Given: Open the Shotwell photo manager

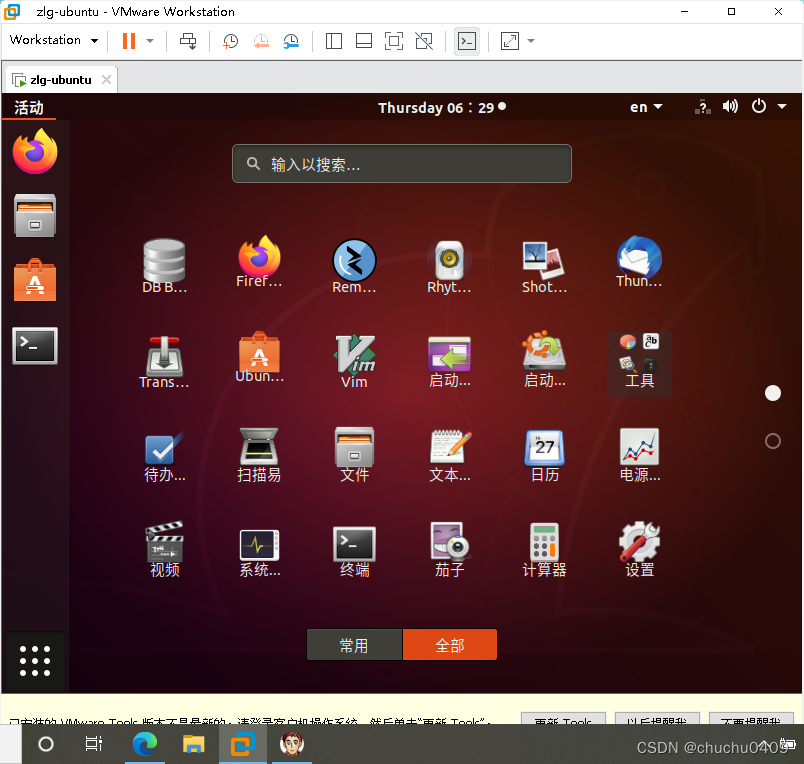Looking at the screenshot, I should coord(544,266).
